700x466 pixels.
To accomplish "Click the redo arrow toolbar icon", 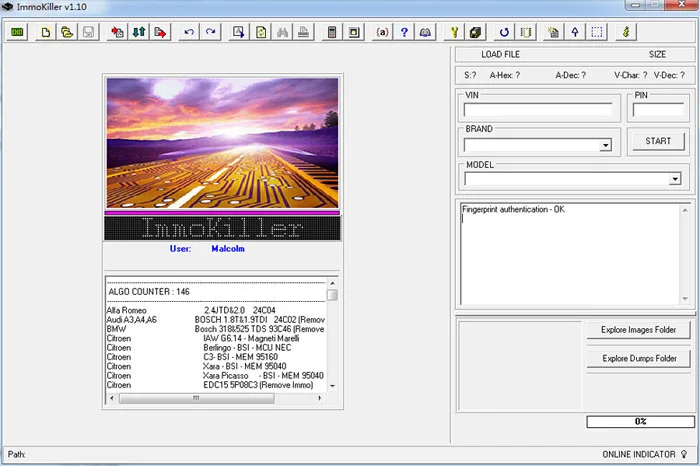I will point(210,32).
